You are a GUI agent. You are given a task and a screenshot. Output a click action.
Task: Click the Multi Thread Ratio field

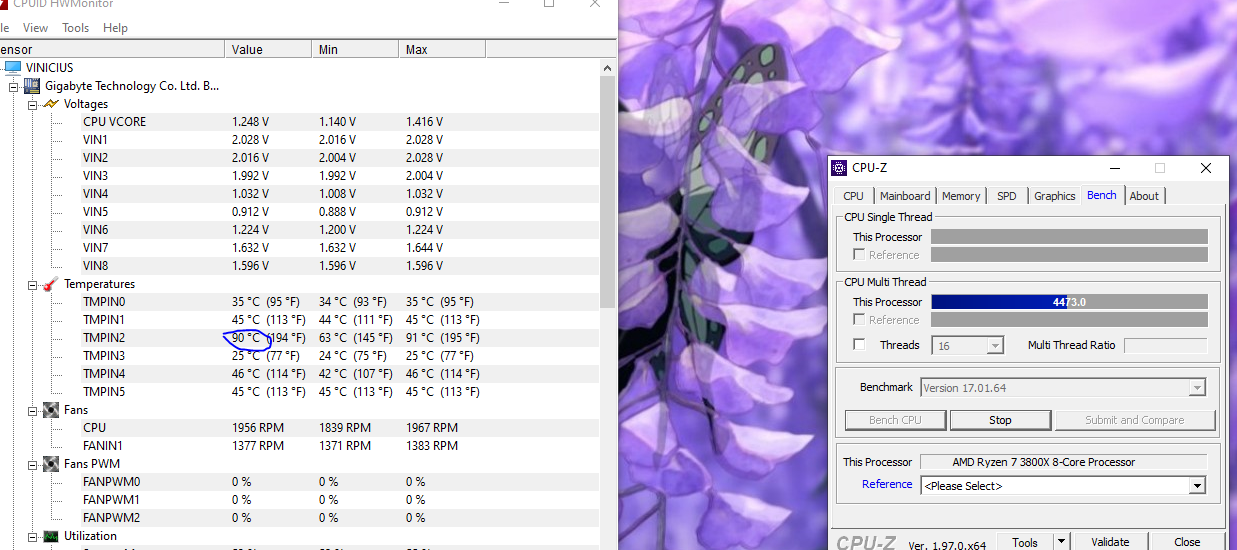[1165, 345]
